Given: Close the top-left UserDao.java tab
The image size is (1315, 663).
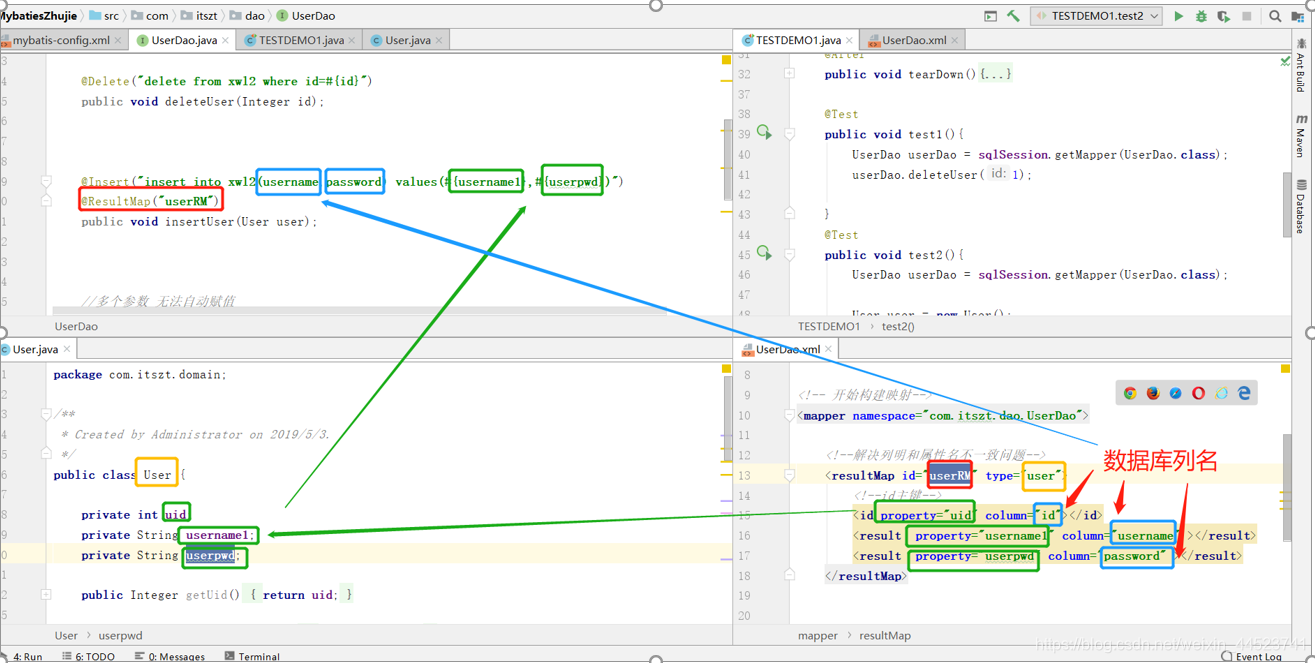Looking at the screenshot, I should [225, 41].
